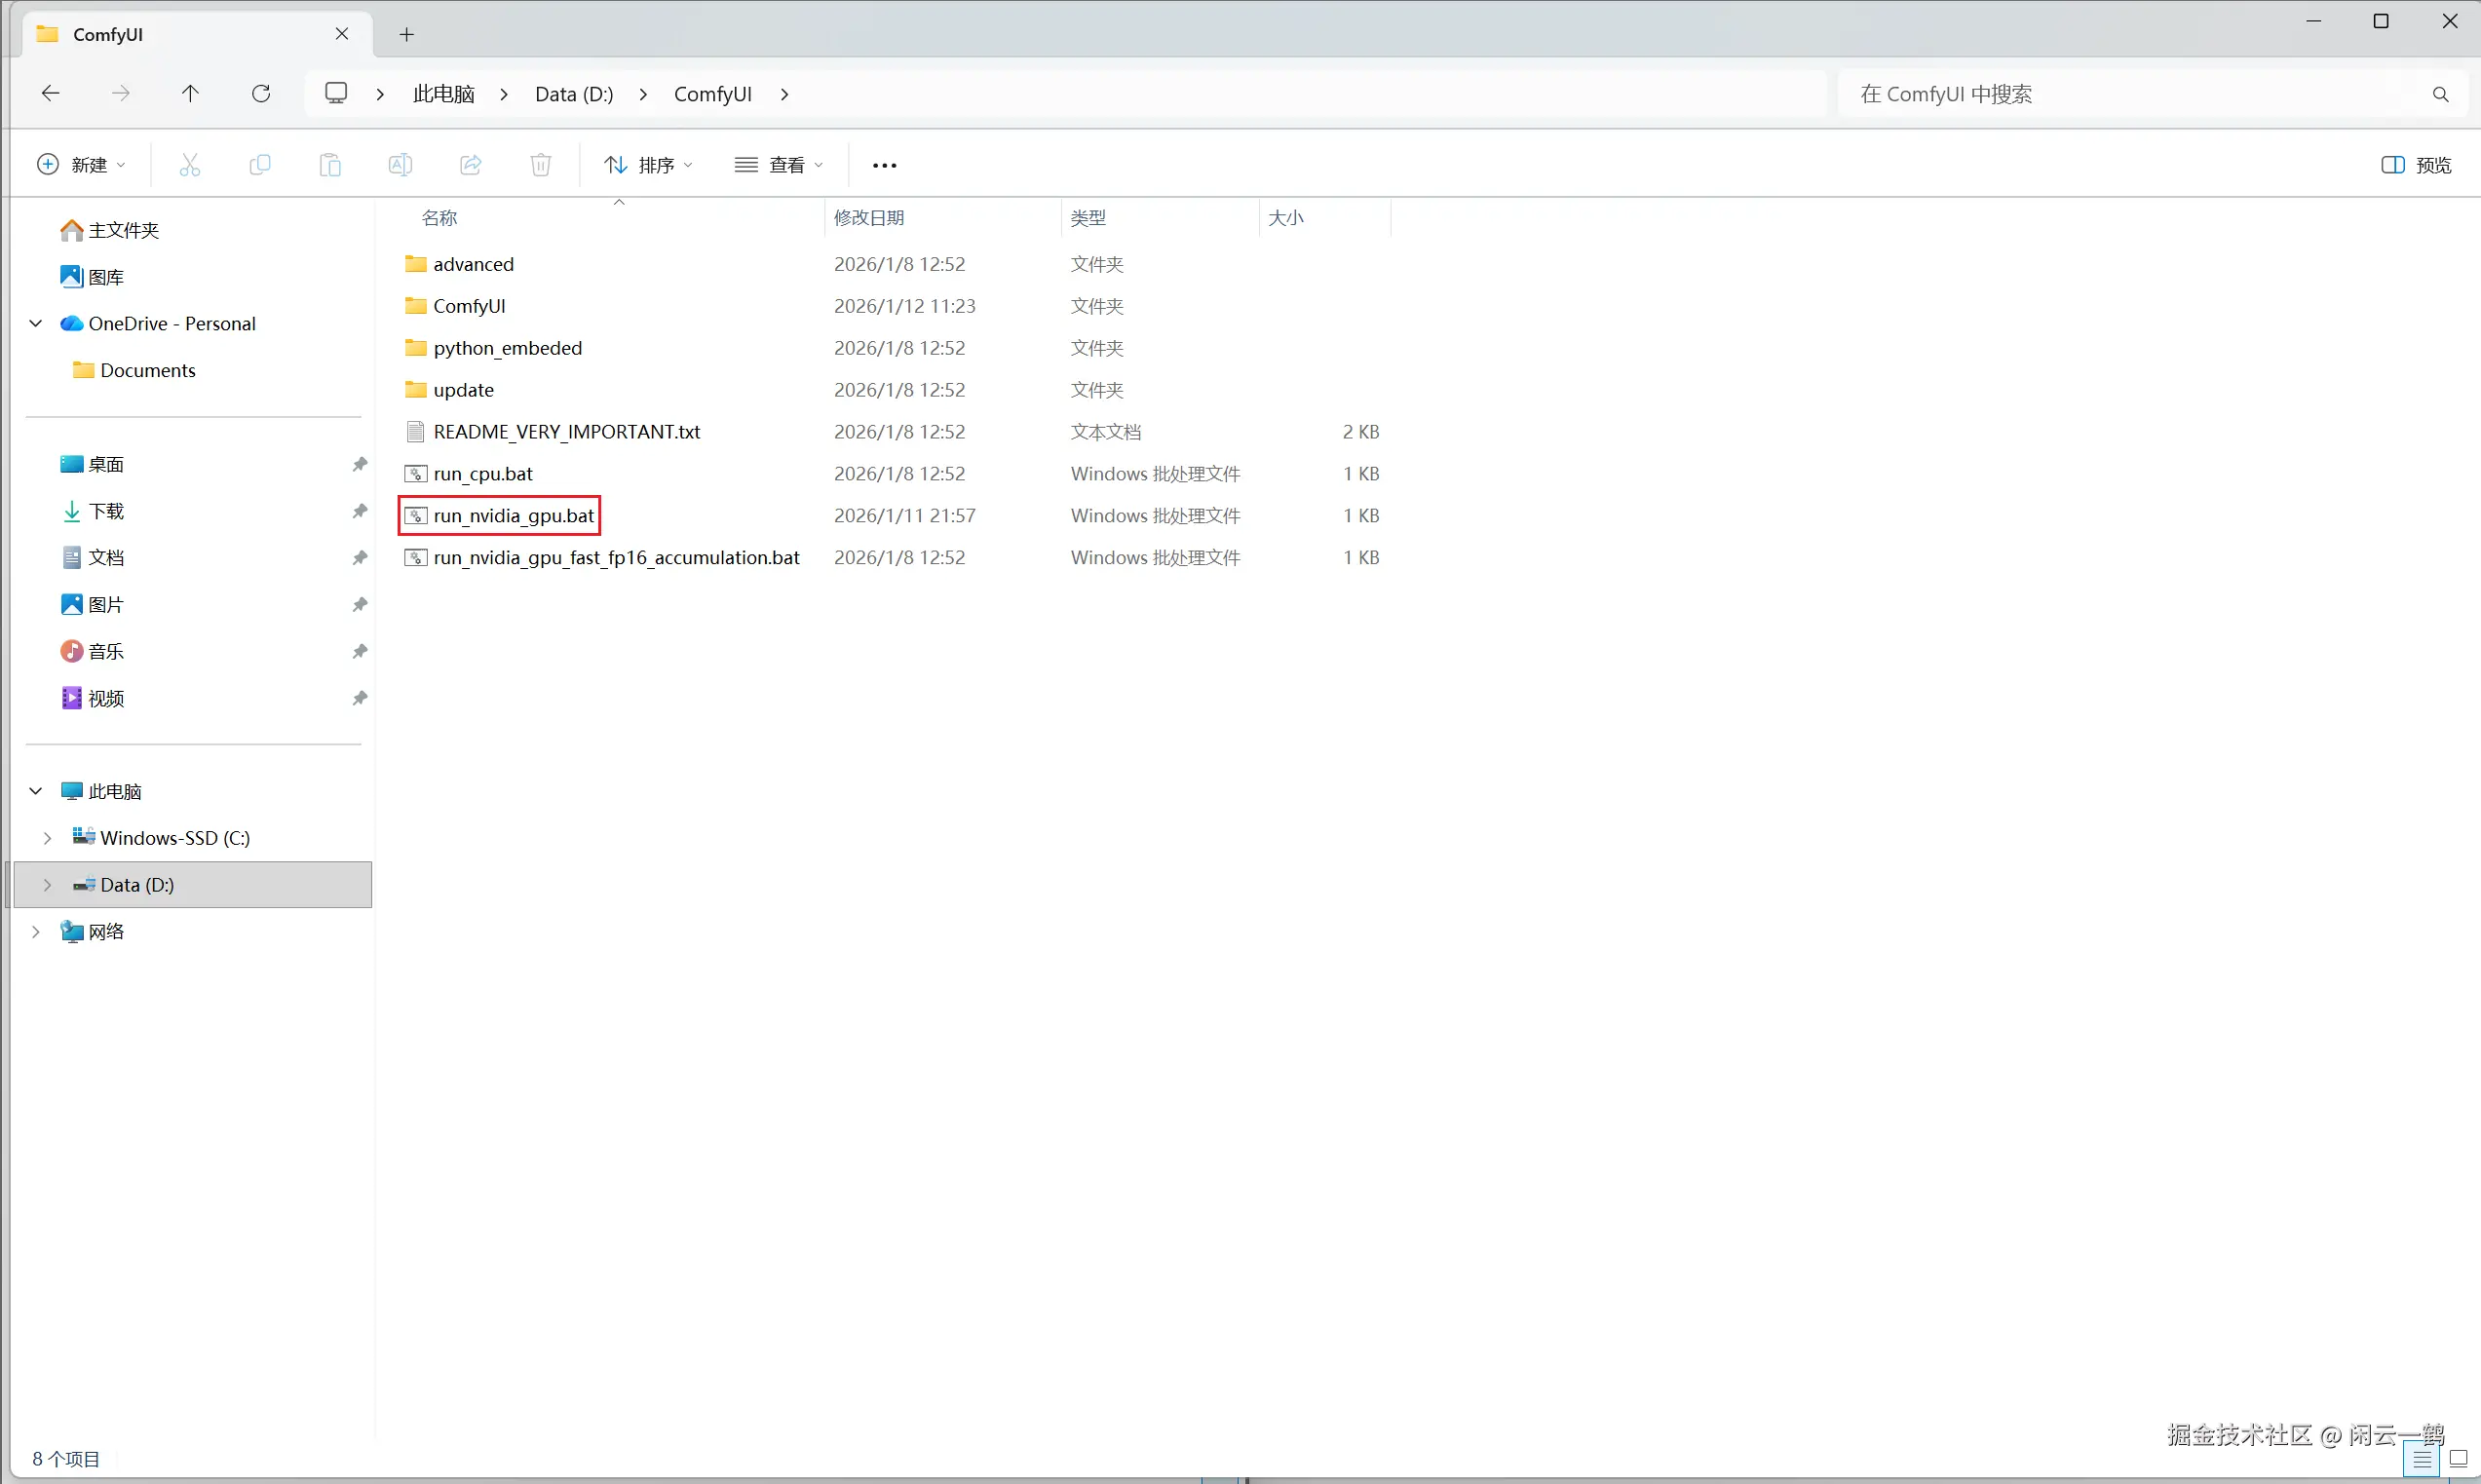Click the Paste clipboard icon
The height and width of the screenshot is (1484, 2481).
pyautogui.click(x=330, y=165)
